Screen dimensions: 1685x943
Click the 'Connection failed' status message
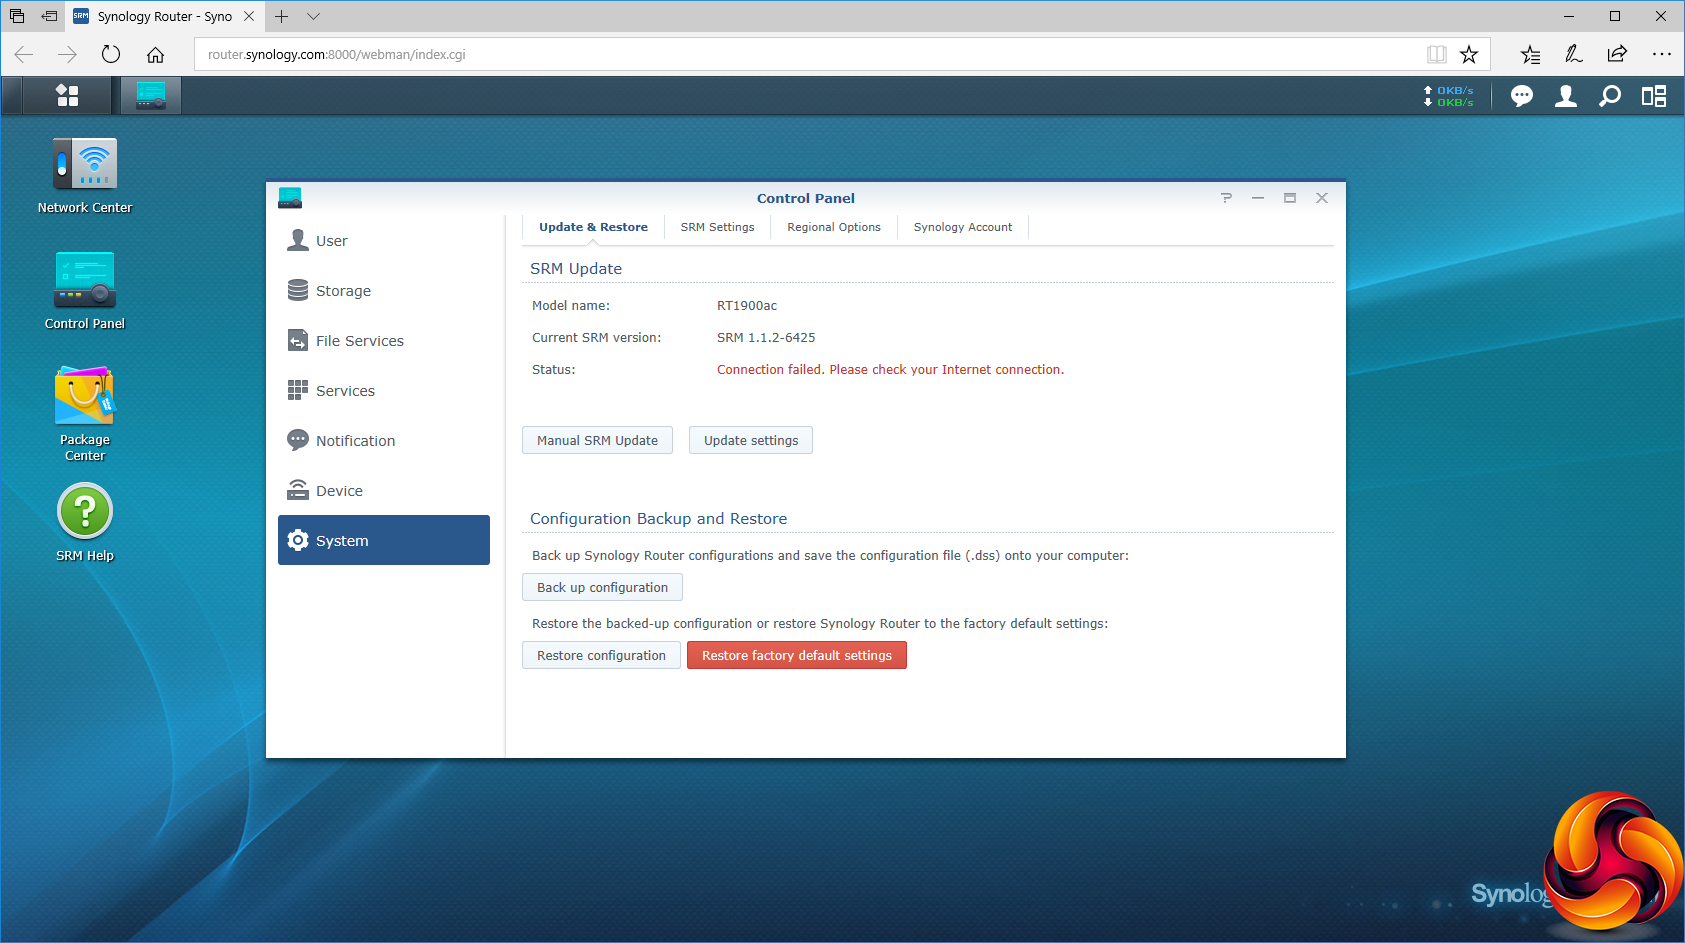890,370
